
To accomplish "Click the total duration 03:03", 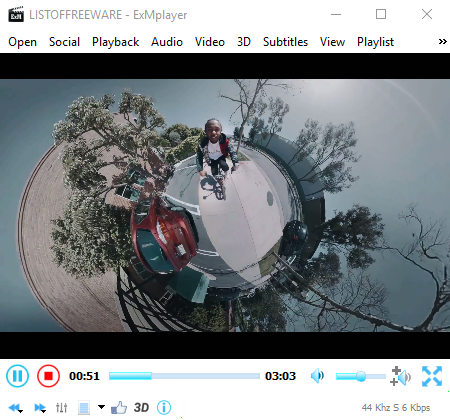I will pos(280,376).
